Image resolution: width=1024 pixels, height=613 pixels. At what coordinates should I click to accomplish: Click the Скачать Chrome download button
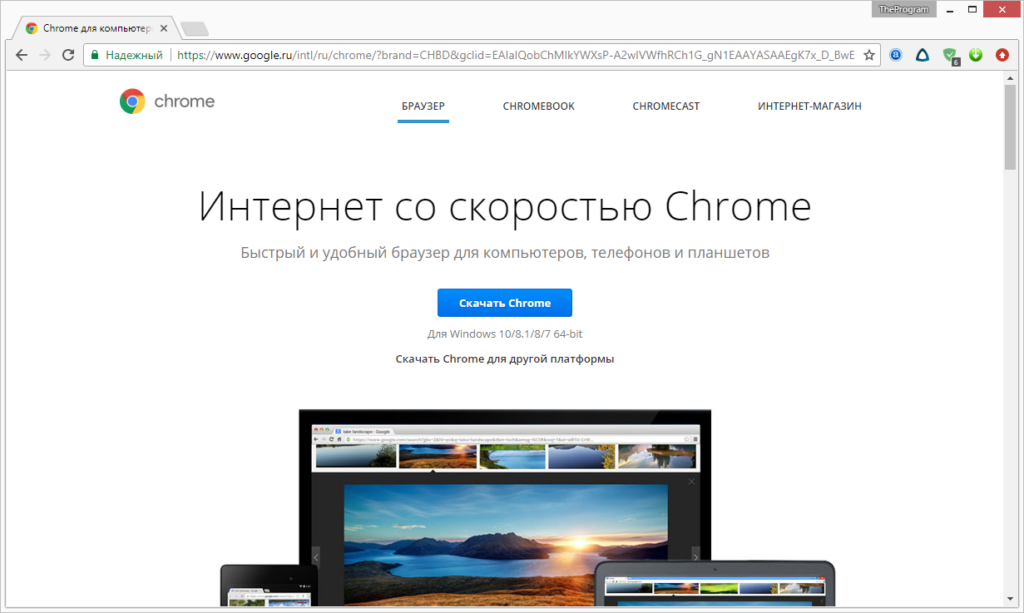(505, 303)
